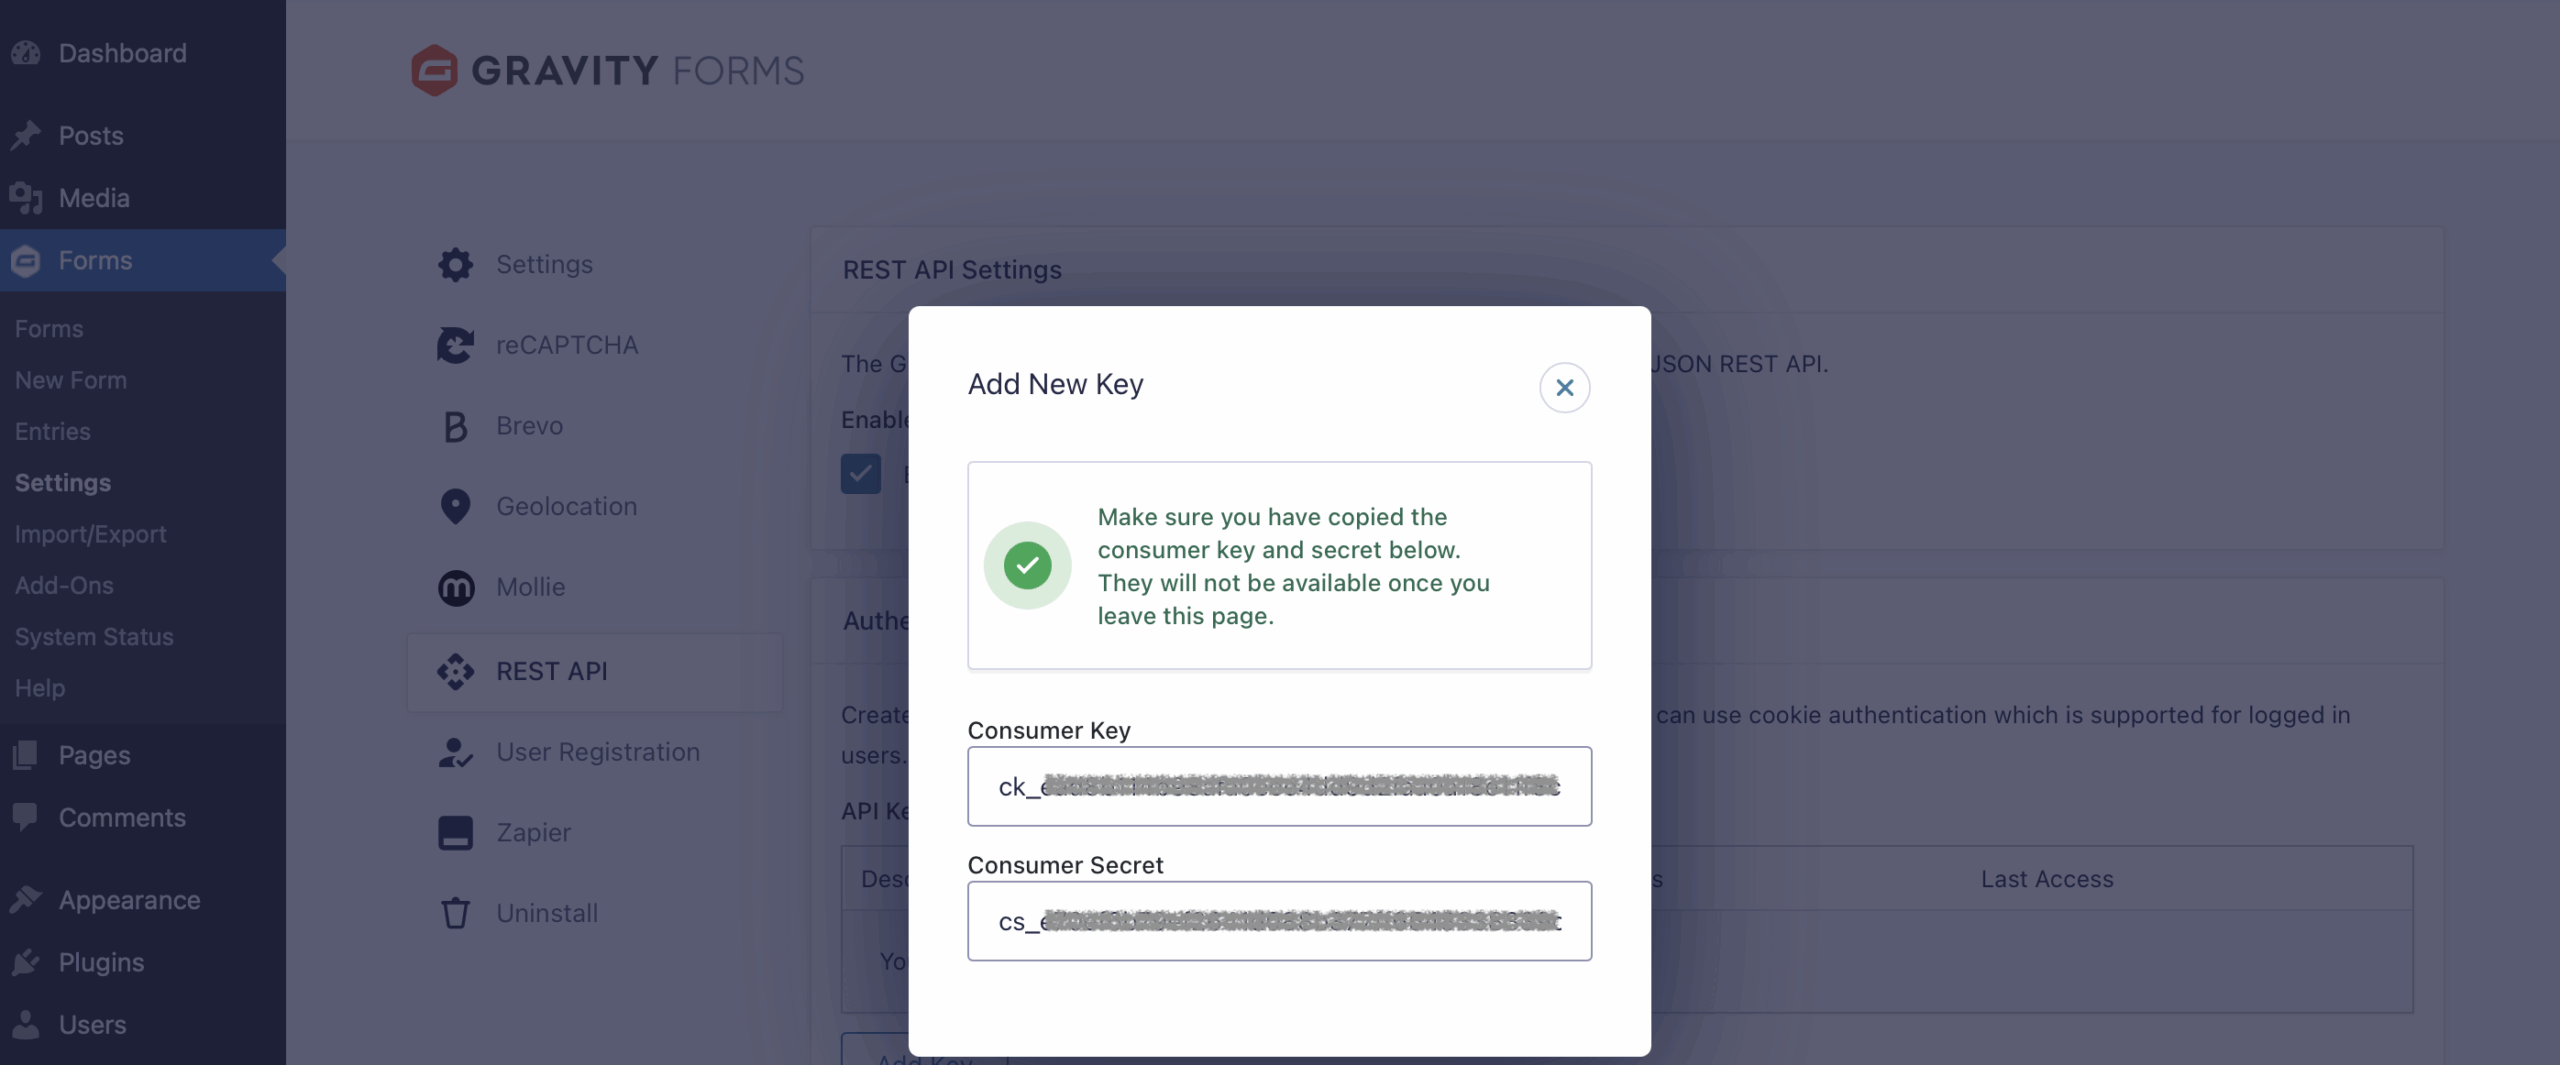Screen dimensions: 2560x1065
Task: Open the User Registration icon
Action: 455,752
